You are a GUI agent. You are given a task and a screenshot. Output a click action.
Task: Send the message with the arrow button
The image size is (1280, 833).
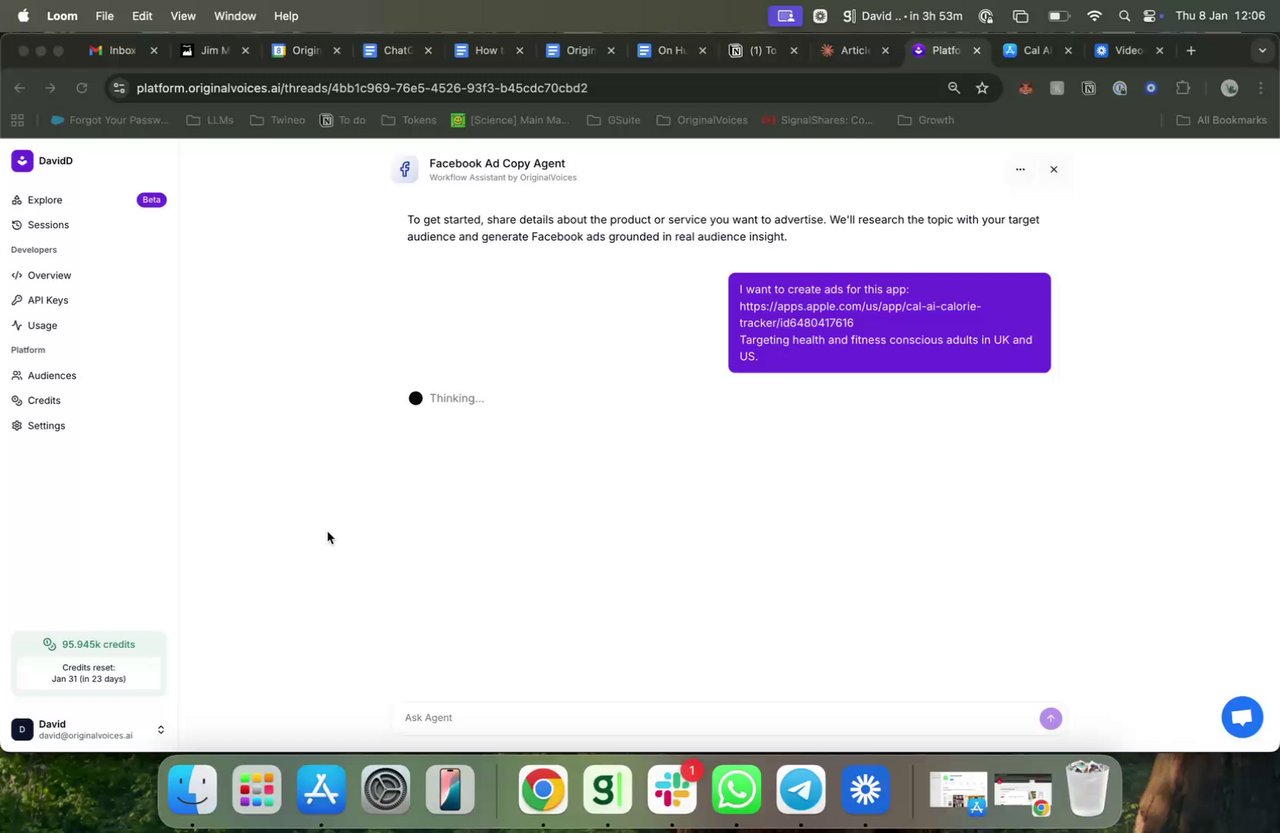click(1050, 718)
